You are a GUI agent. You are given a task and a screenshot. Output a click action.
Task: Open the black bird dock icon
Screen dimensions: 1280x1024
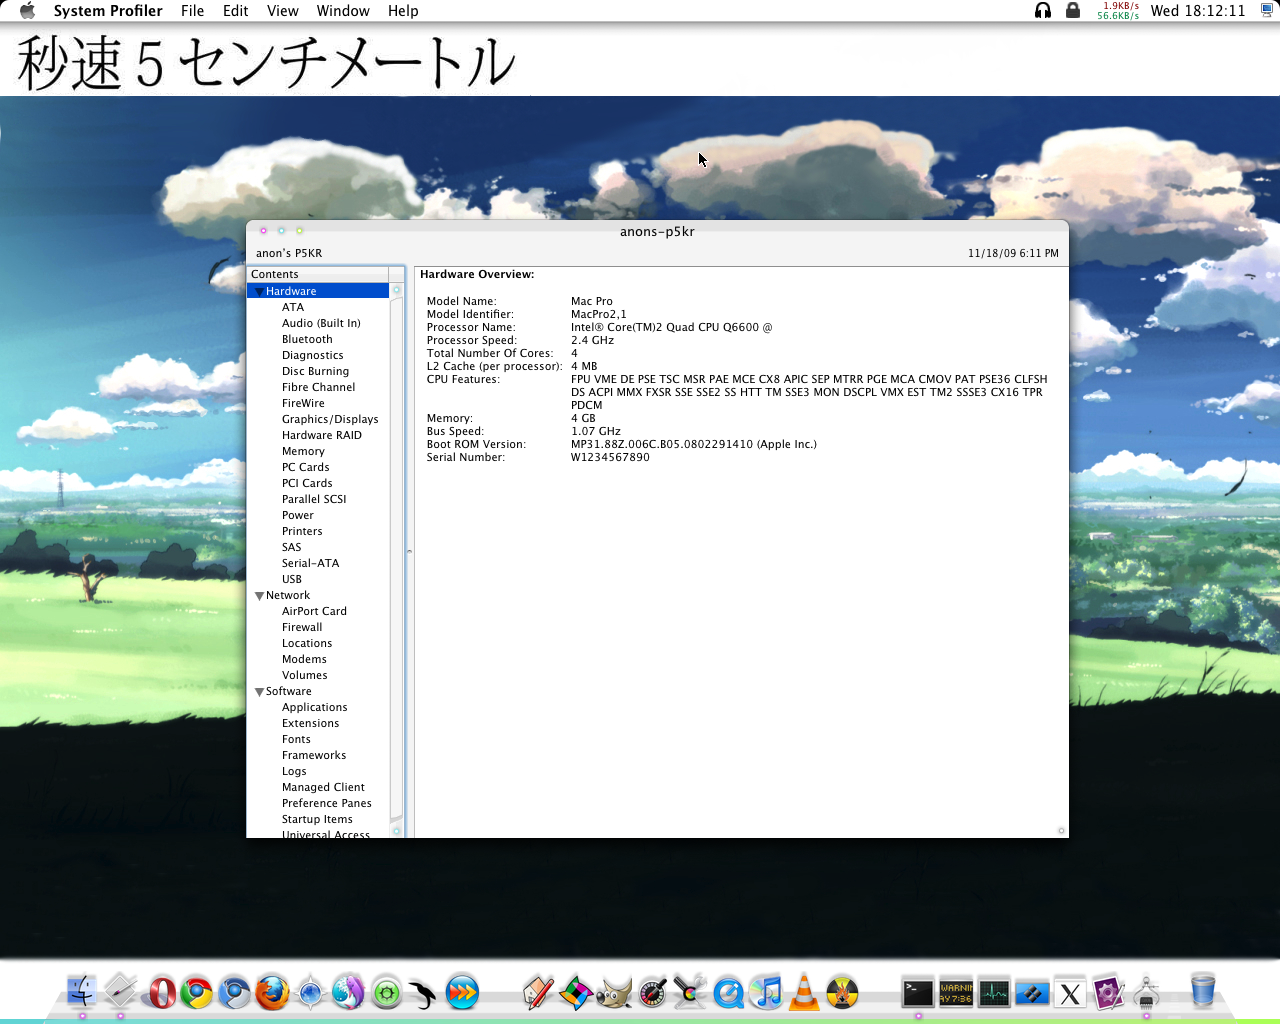(x=423, y=993)
